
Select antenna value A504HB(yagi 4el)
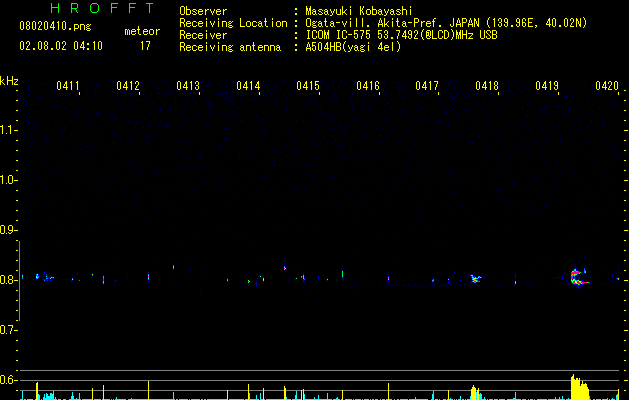[x=353, y=47]
